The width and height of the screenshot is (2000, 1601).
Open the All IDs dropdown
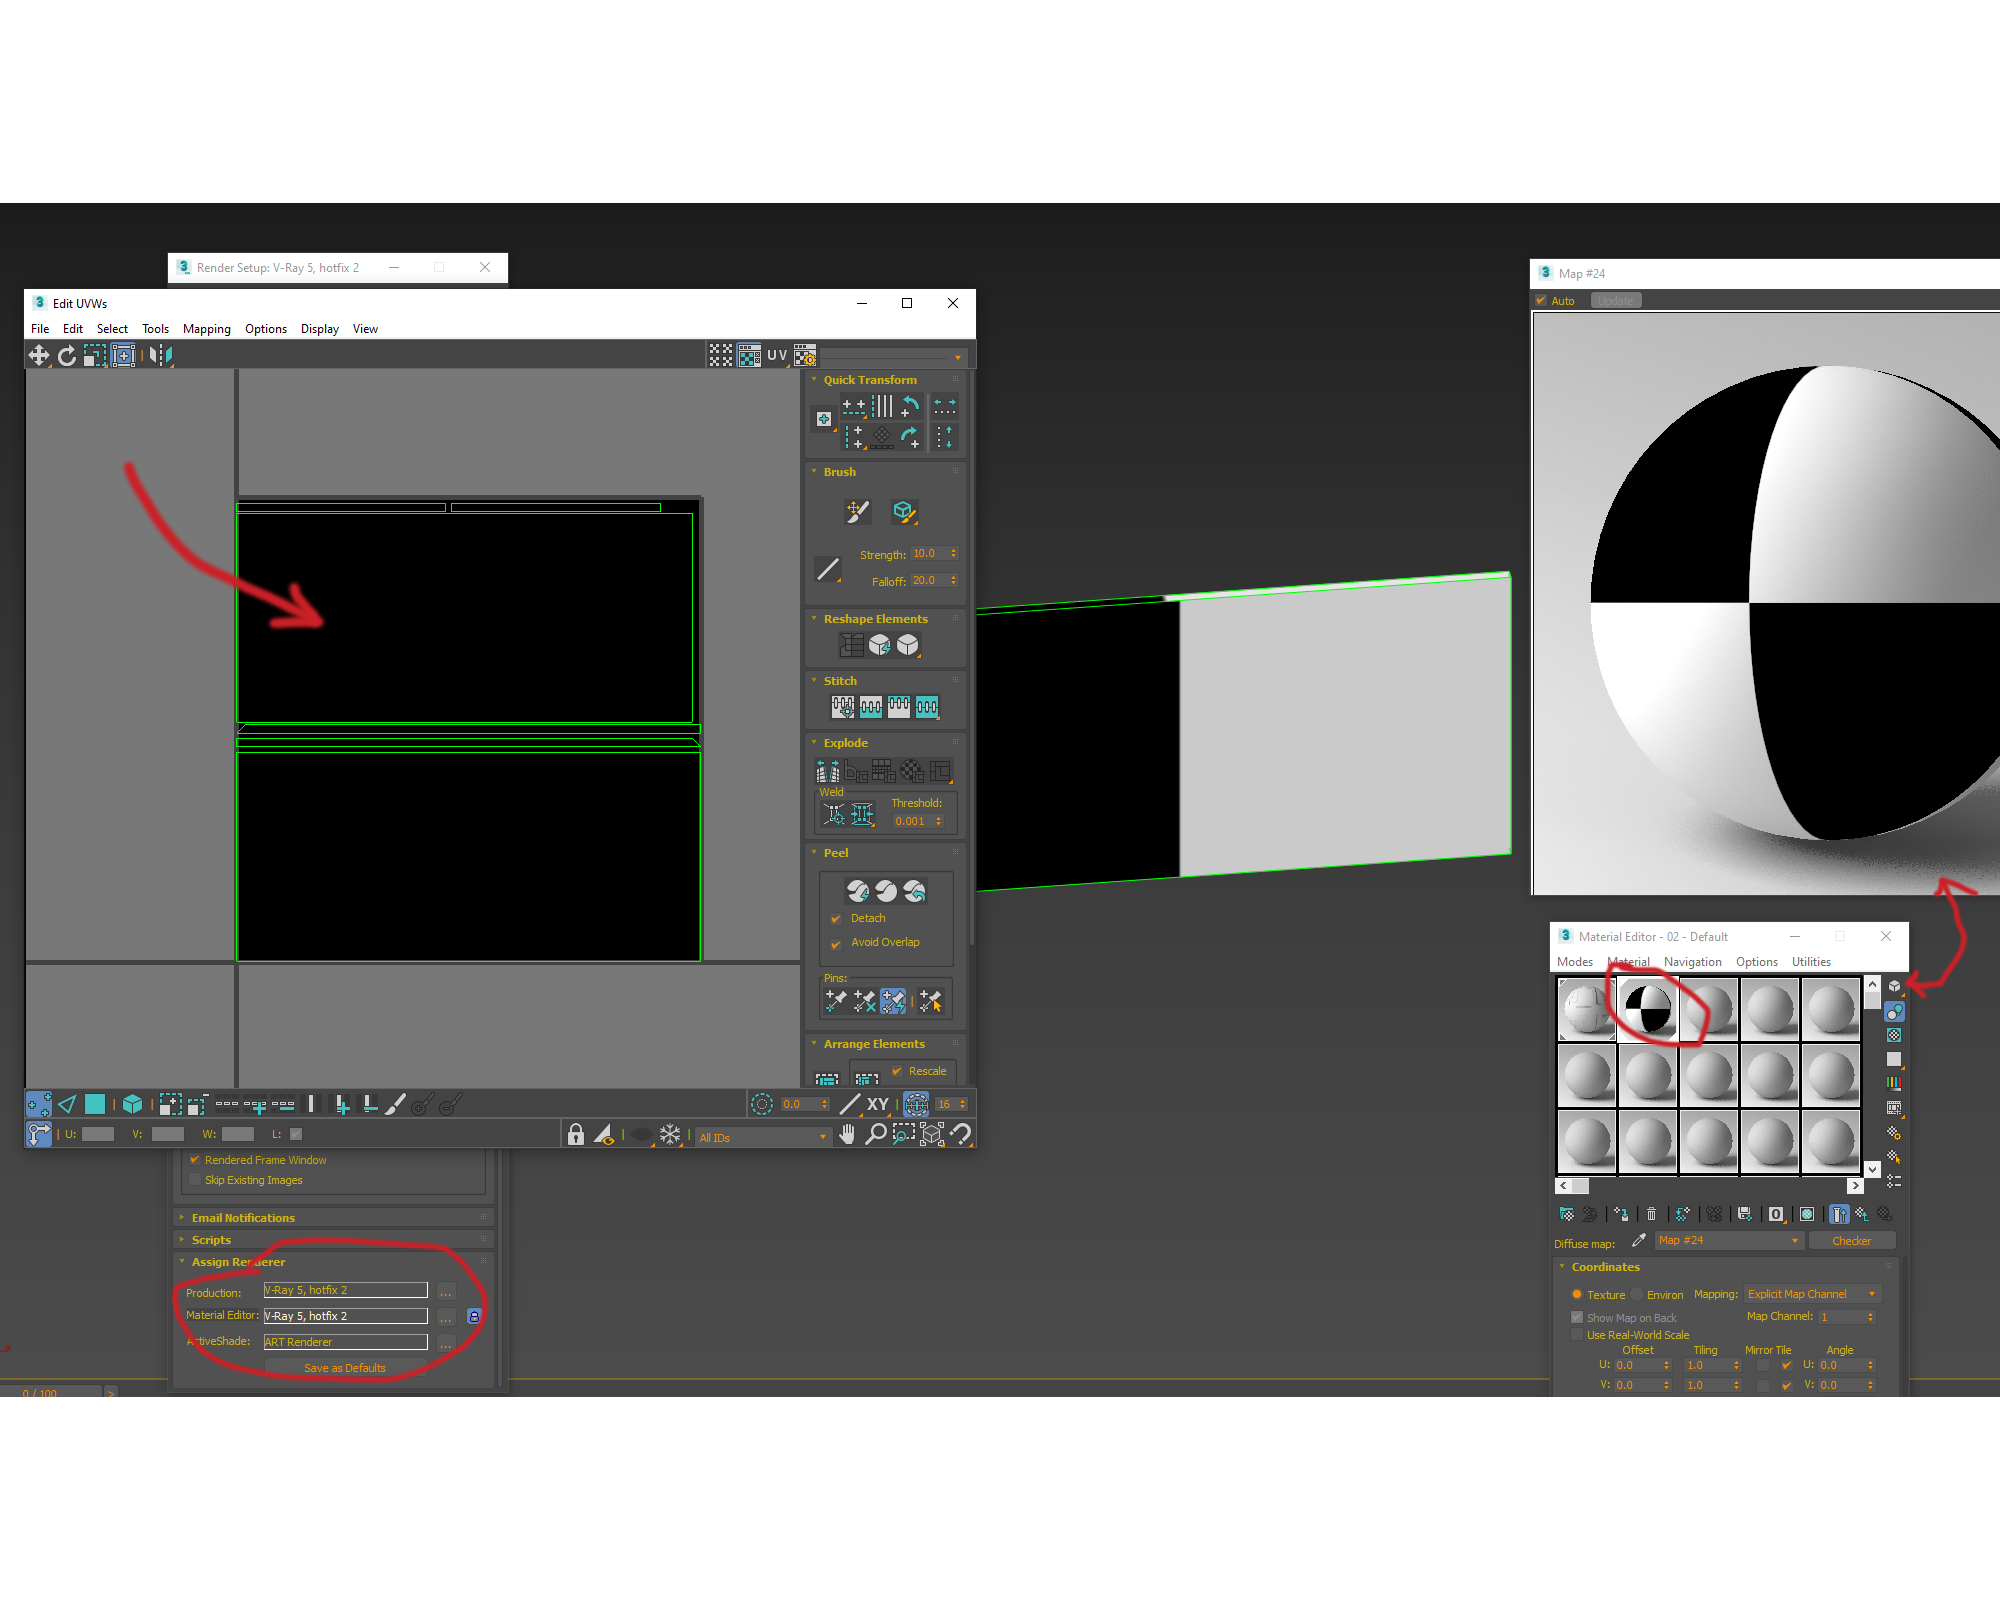[822, 1137]
